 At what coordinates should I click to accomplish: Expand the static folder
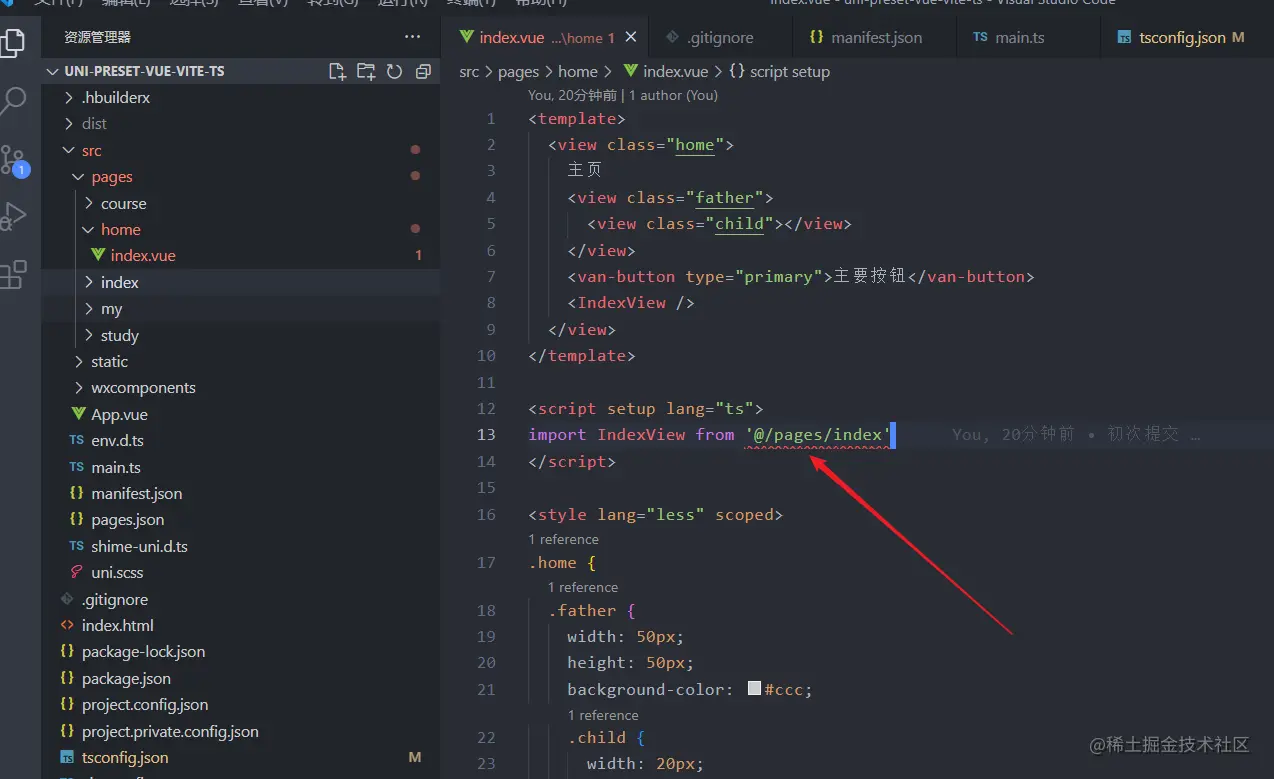pos(240,361)
